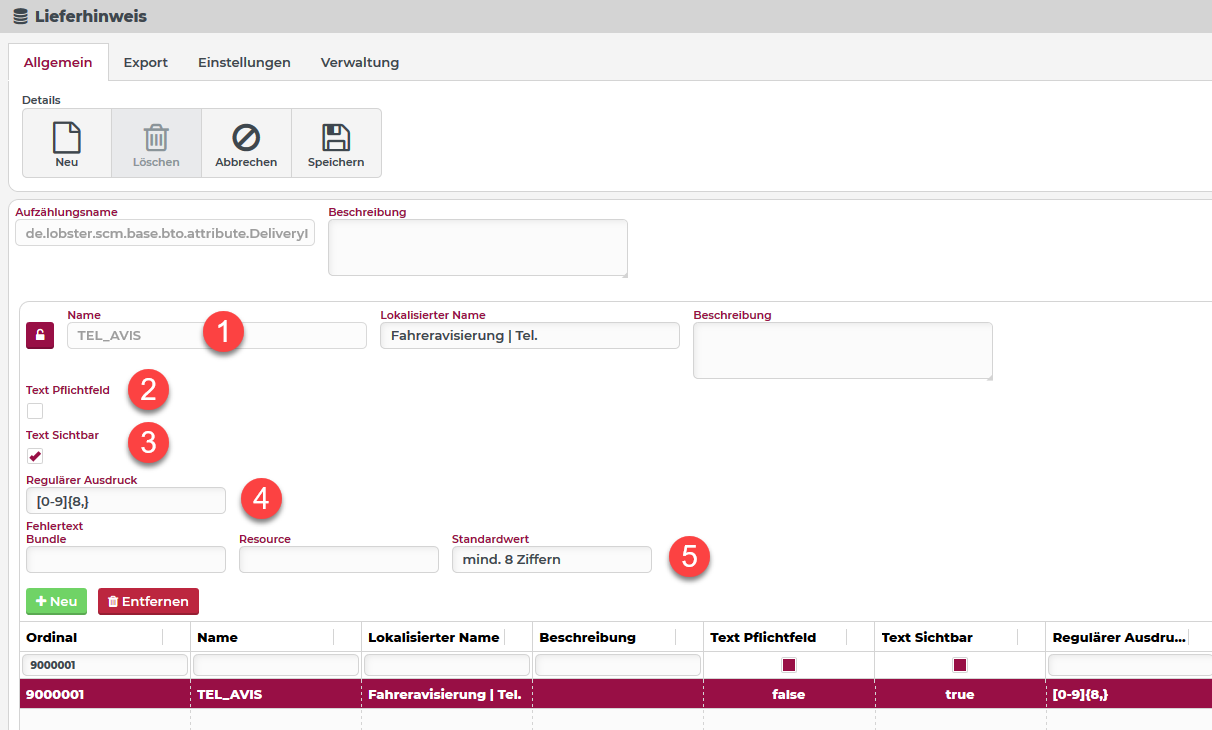Toggle the lock icon beside Name field

click(40, 336)
